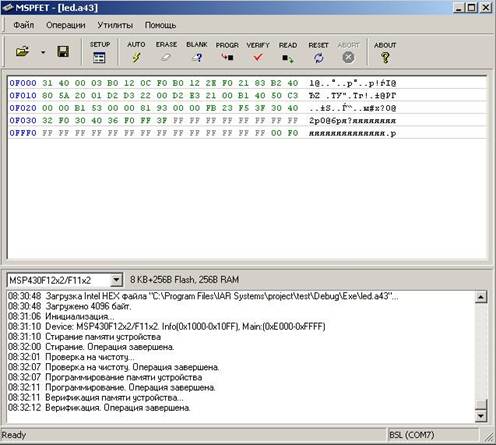Image resolution: width=496 pixels, height=445 pixels.
Task: Close the MSPFET window
Action: 486,7
